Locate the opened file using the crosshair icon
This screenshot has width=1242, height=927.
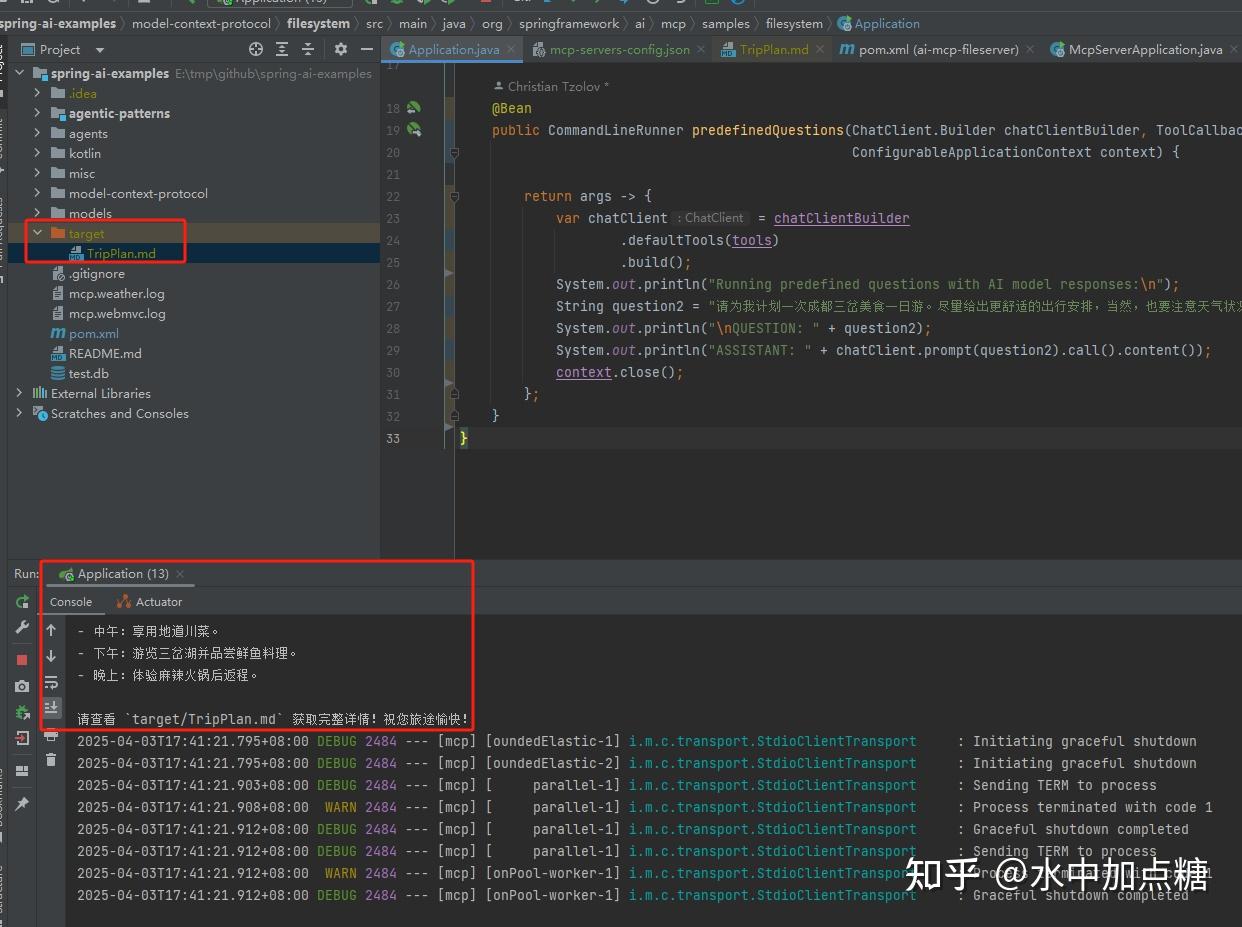(x=256, y=49)
